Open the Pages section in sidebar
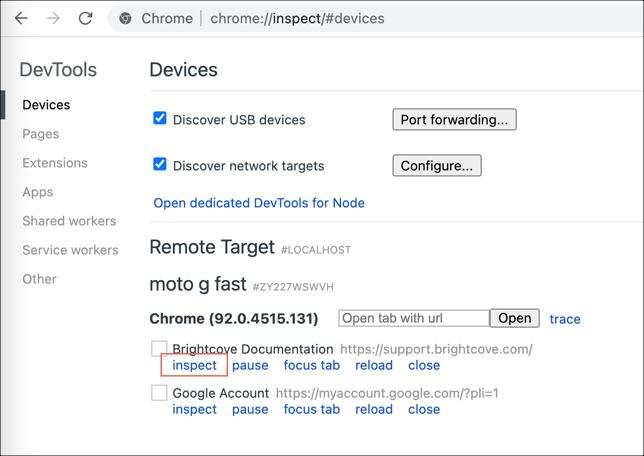644x456 pixels. pyautogui.click(x=41, y=134)
